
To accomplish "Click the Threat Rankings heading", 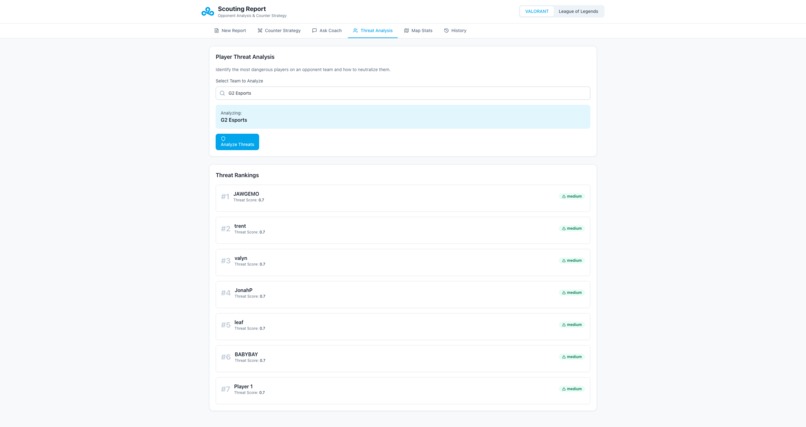I will [237, 175].
